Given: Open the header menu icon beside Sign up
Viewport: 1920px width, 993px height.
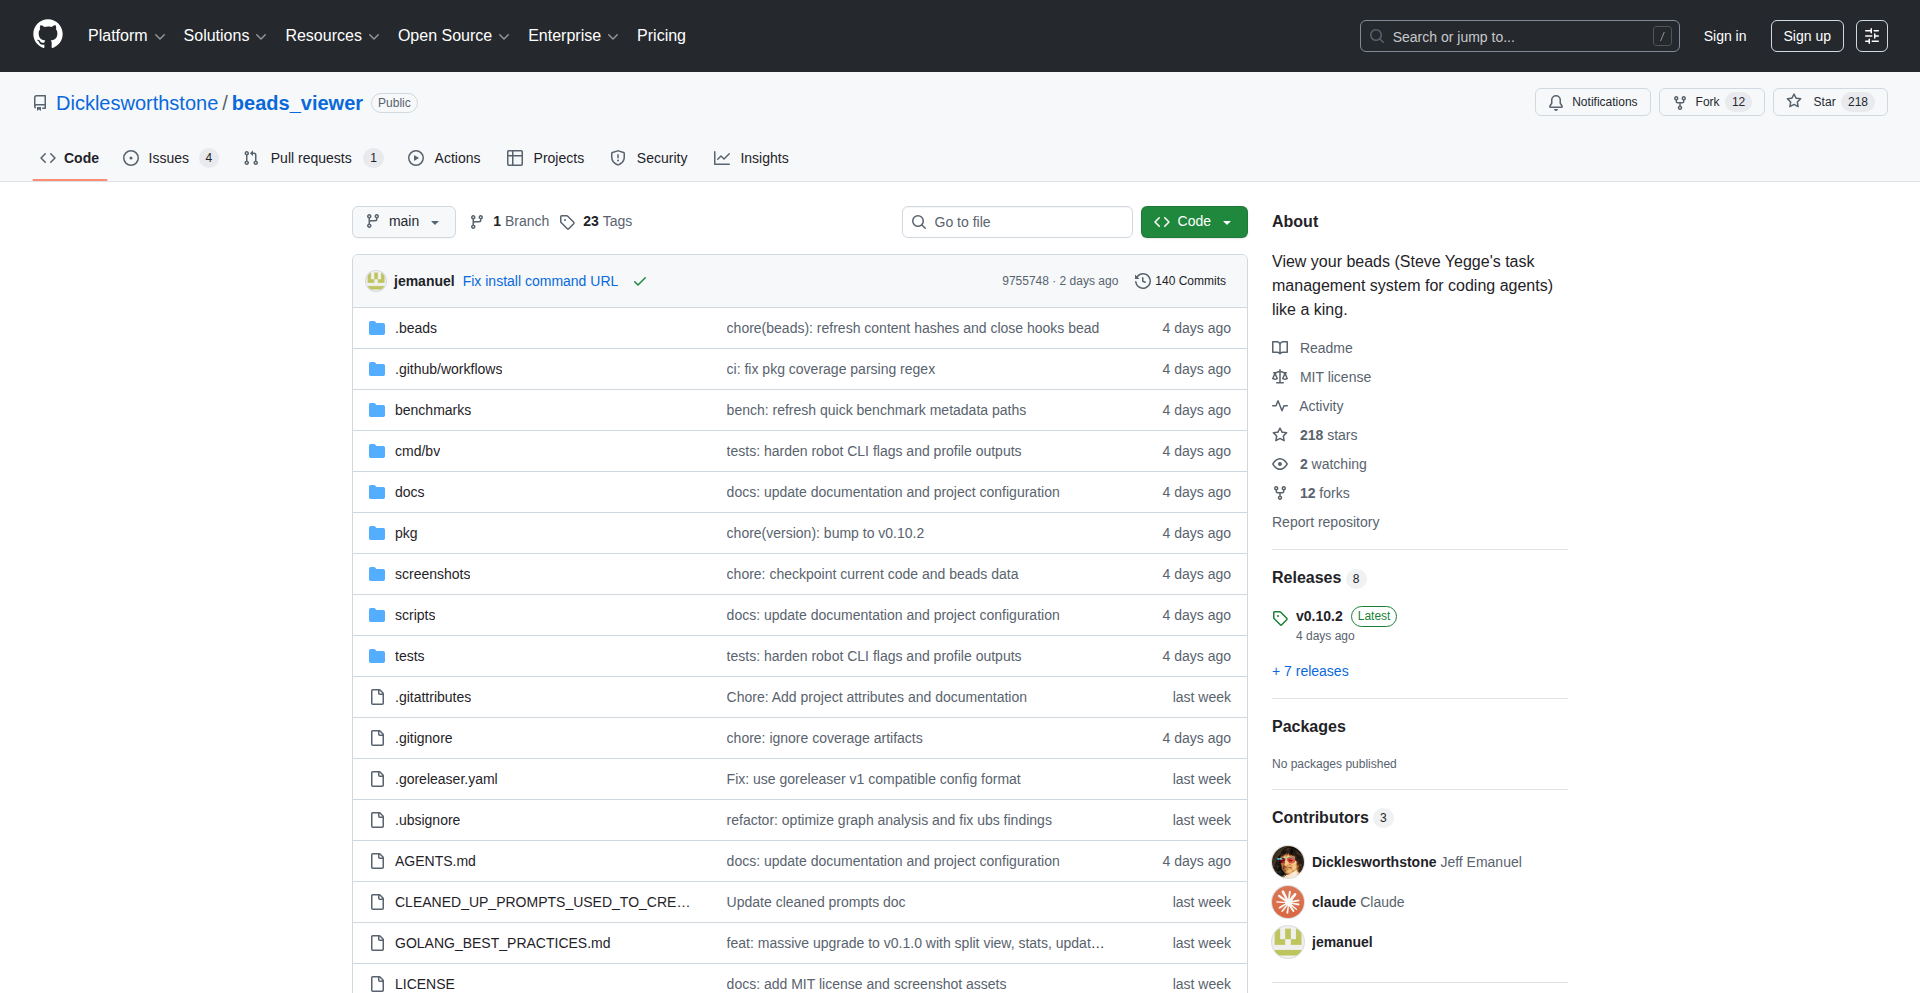Looking at the screenshot, I should coord(1871,36).
